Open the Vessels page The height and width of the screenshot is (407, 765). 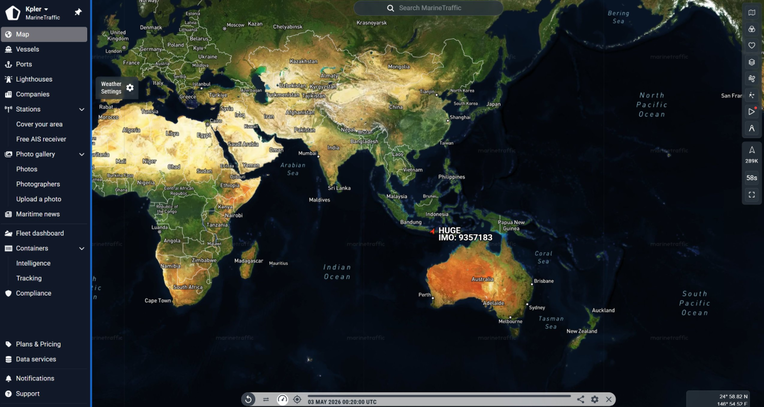point(27,49)
